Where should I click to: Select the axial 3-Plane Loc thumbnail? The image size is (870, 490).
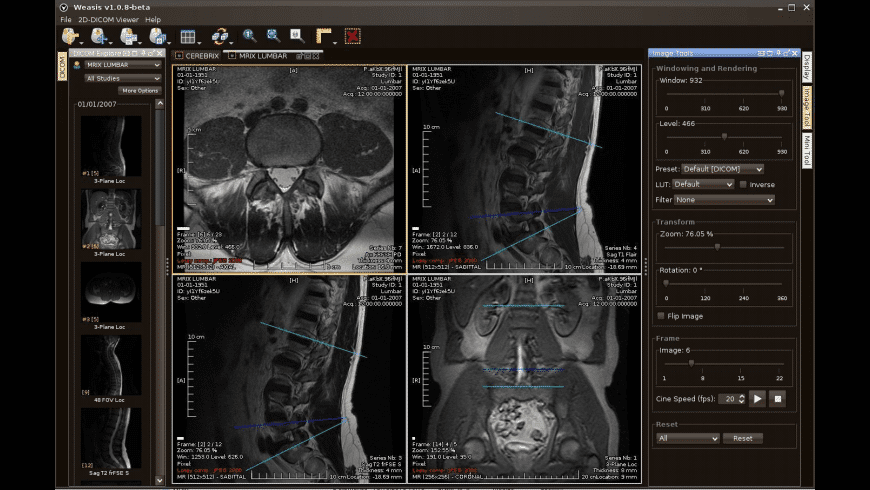(110, 292)
